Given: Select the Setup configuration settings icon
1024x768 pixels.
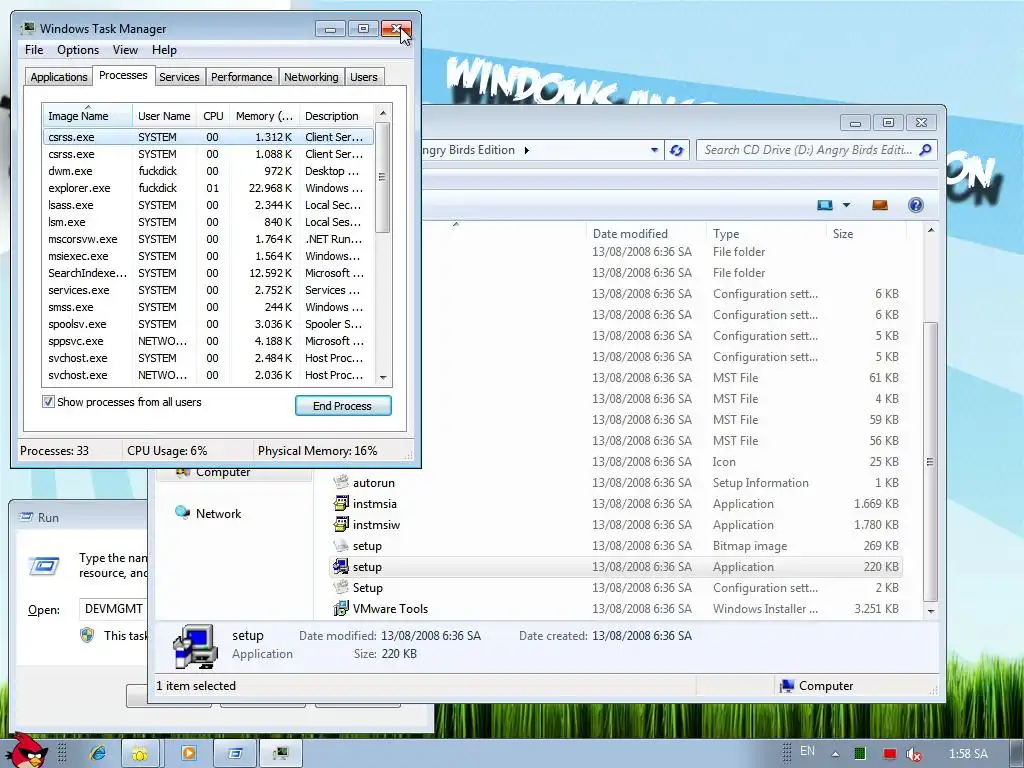Looking at the screenshot, I should click(x=341, y=587).
